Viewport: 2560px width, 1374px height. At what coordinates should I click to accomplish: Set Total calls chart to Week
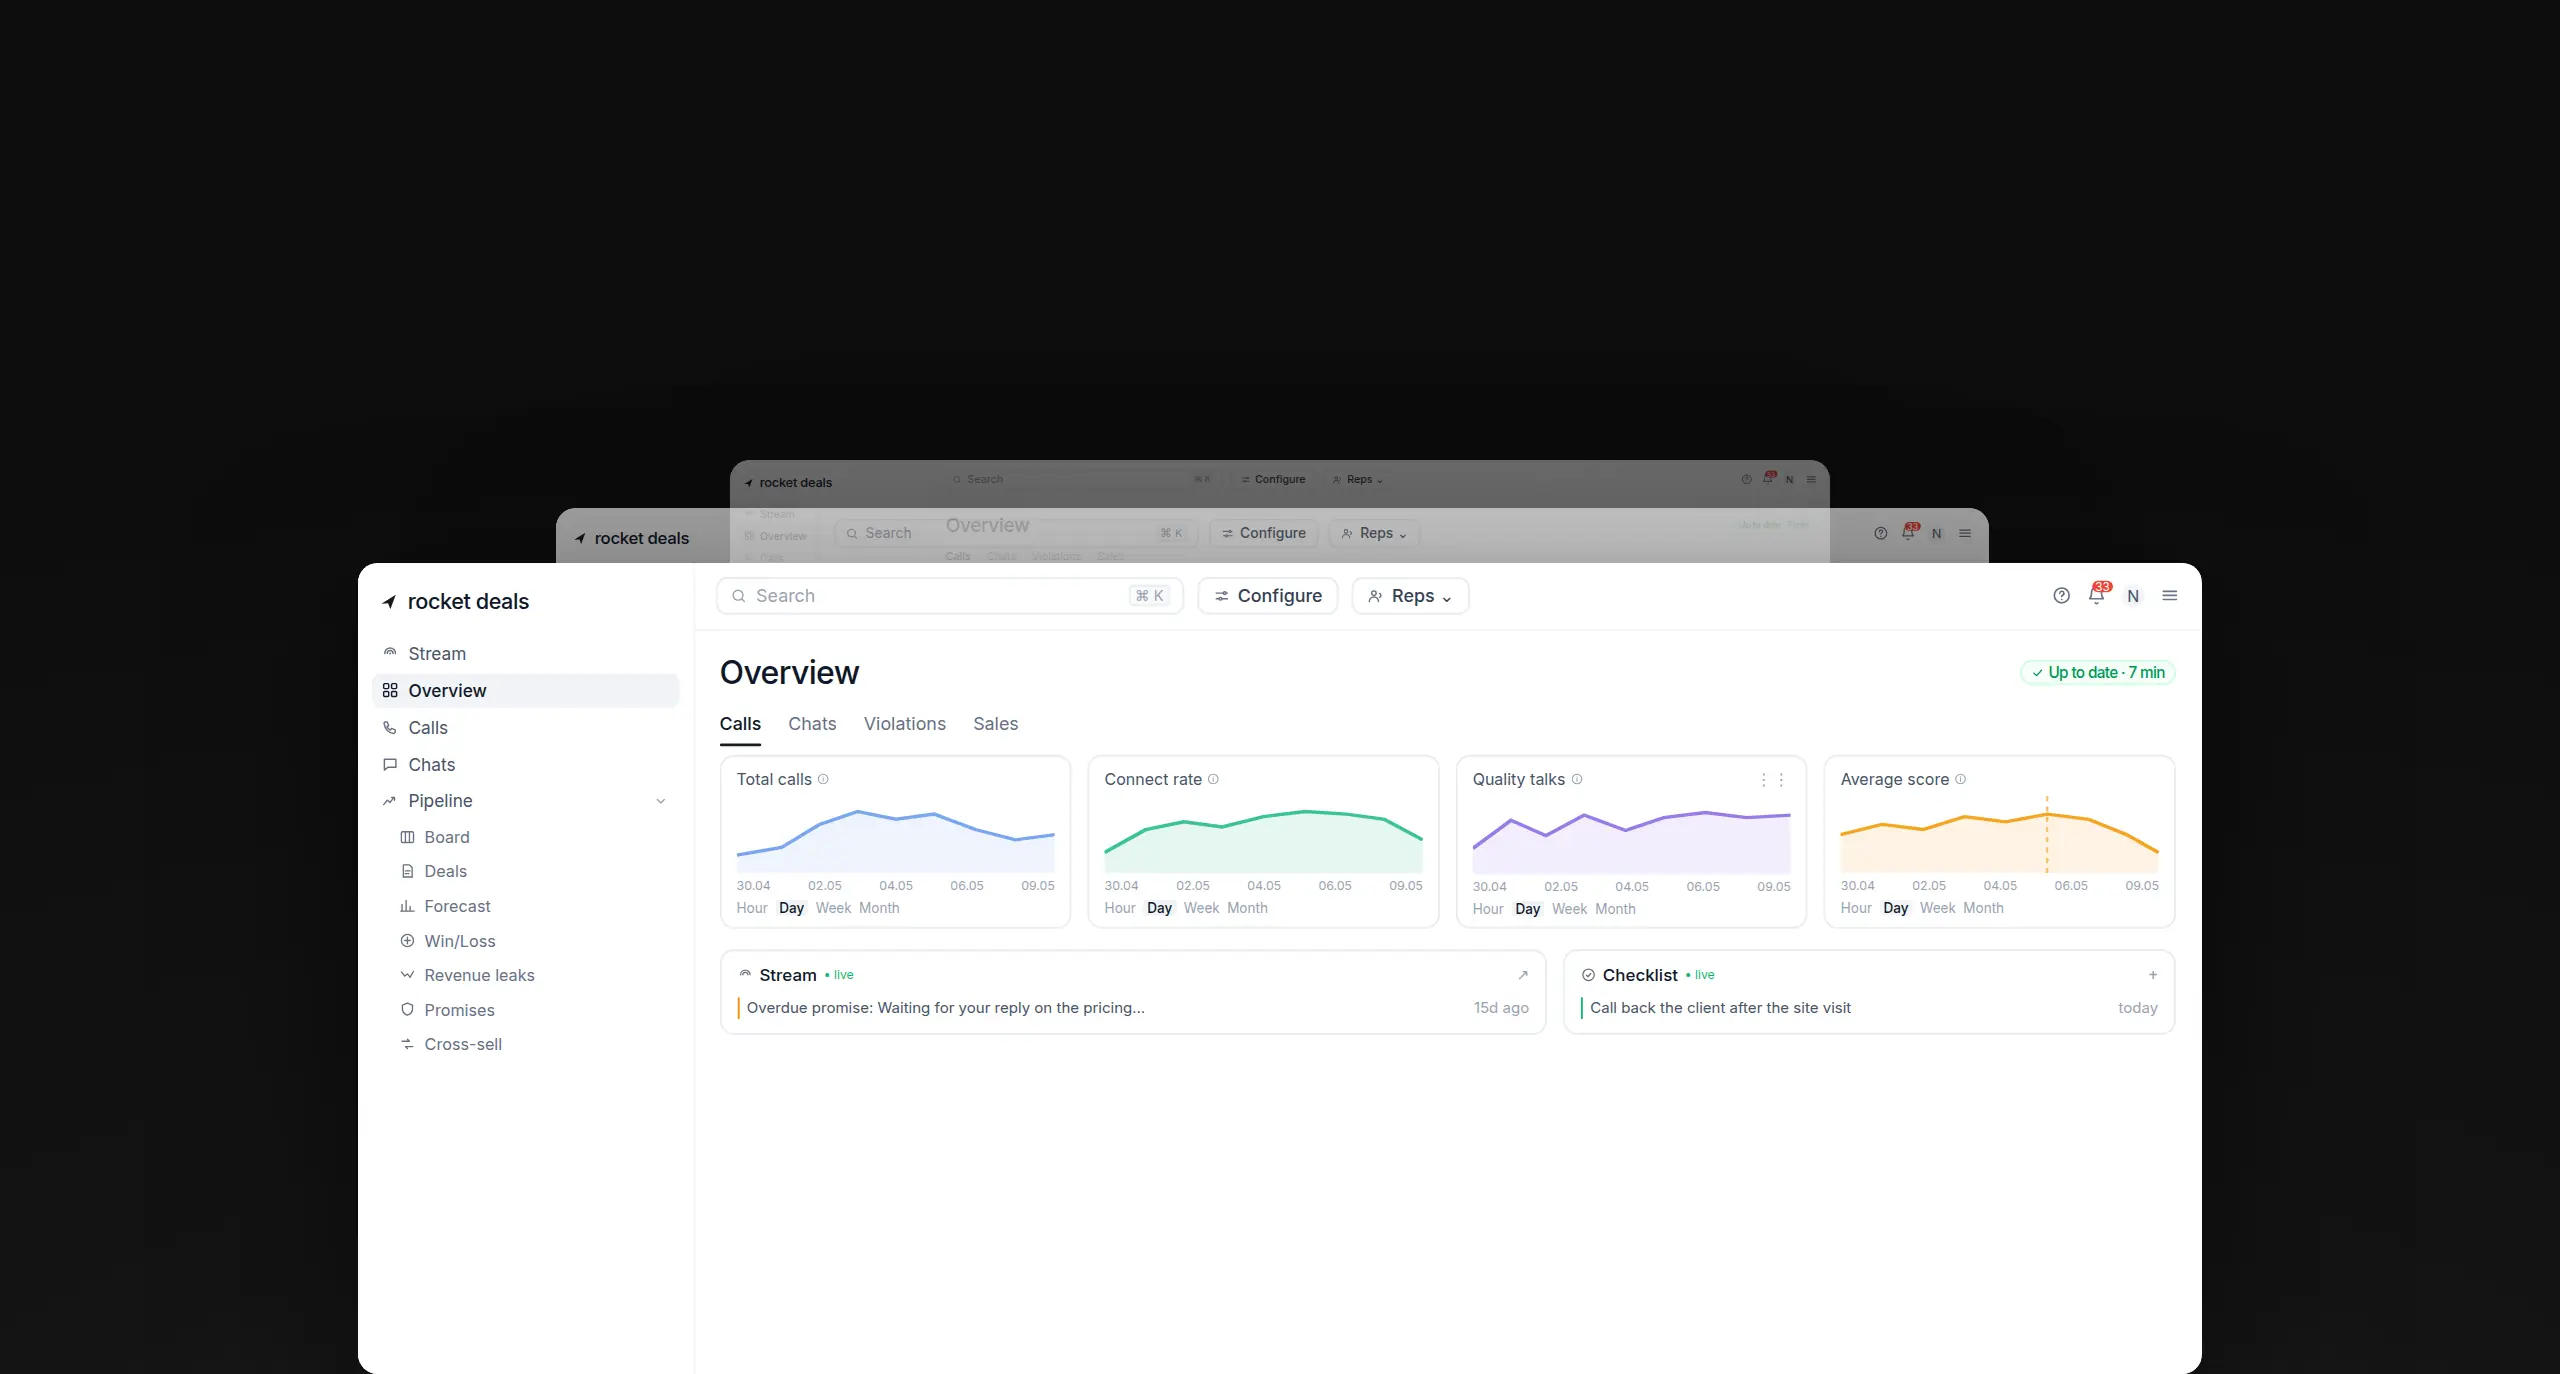click(833, 908)
